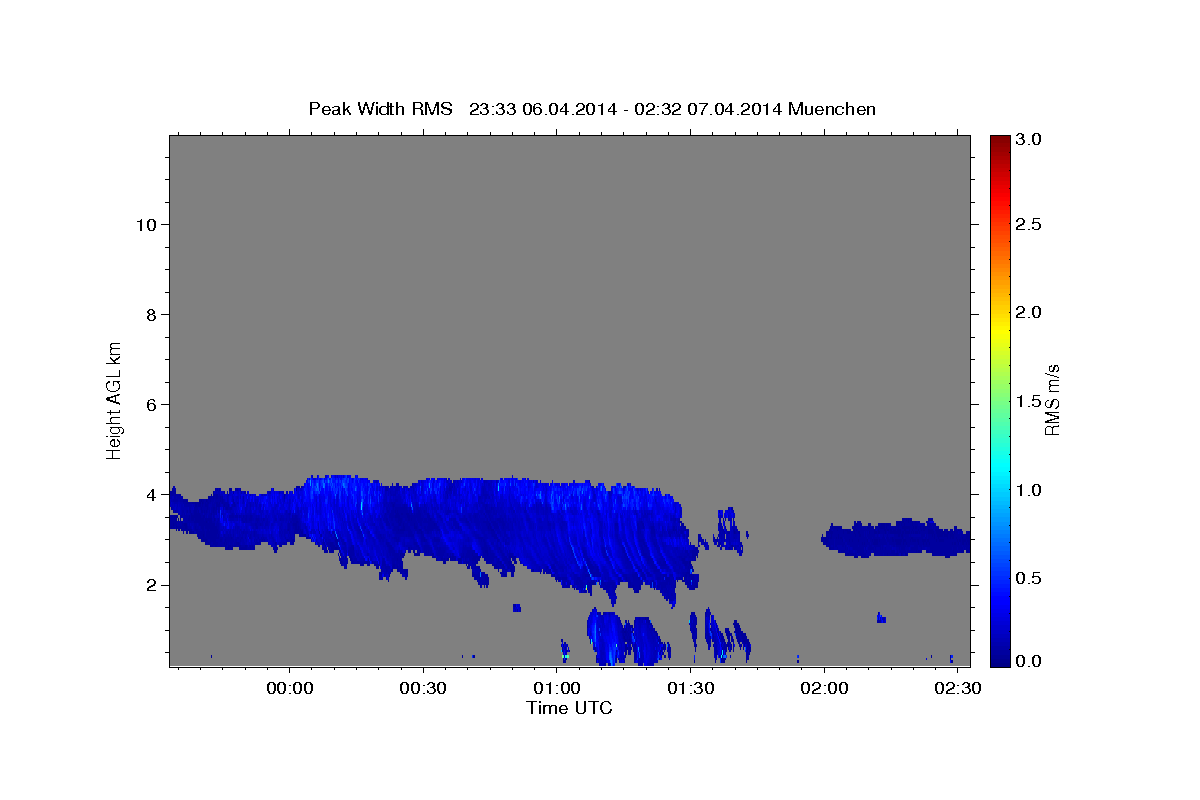1200x800 pixels.
Task: Click the dark blue bottom of colorbar
Action: (999, 657)
